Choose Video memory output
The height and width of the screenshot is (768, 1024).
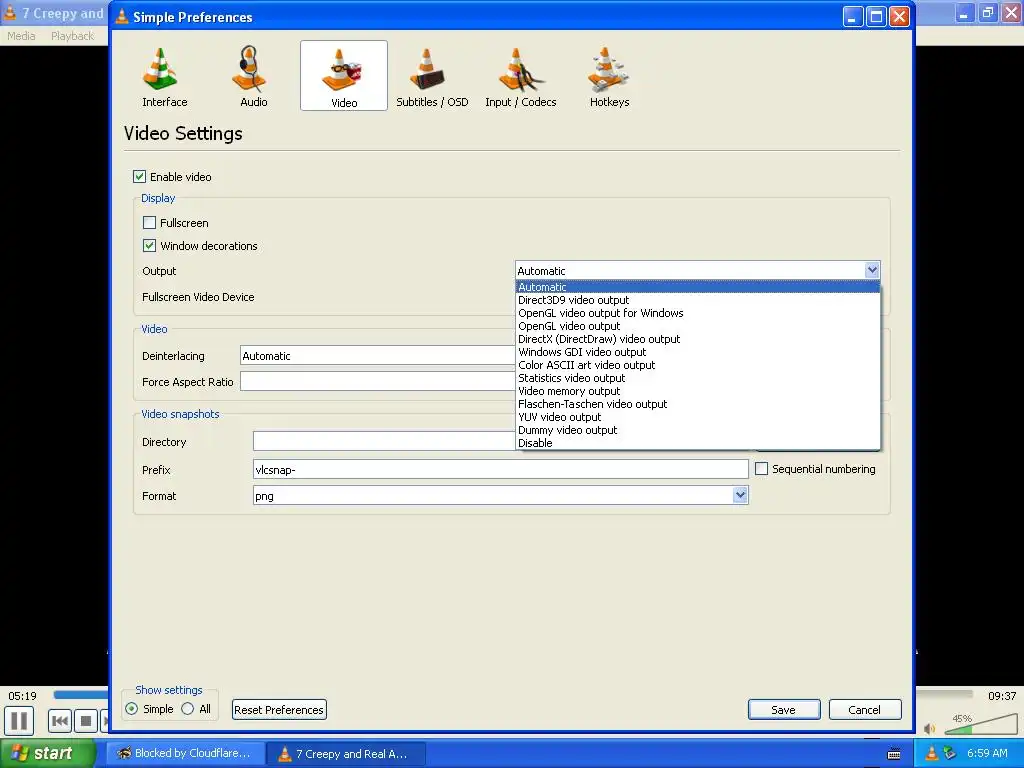(x=697, y=391)
